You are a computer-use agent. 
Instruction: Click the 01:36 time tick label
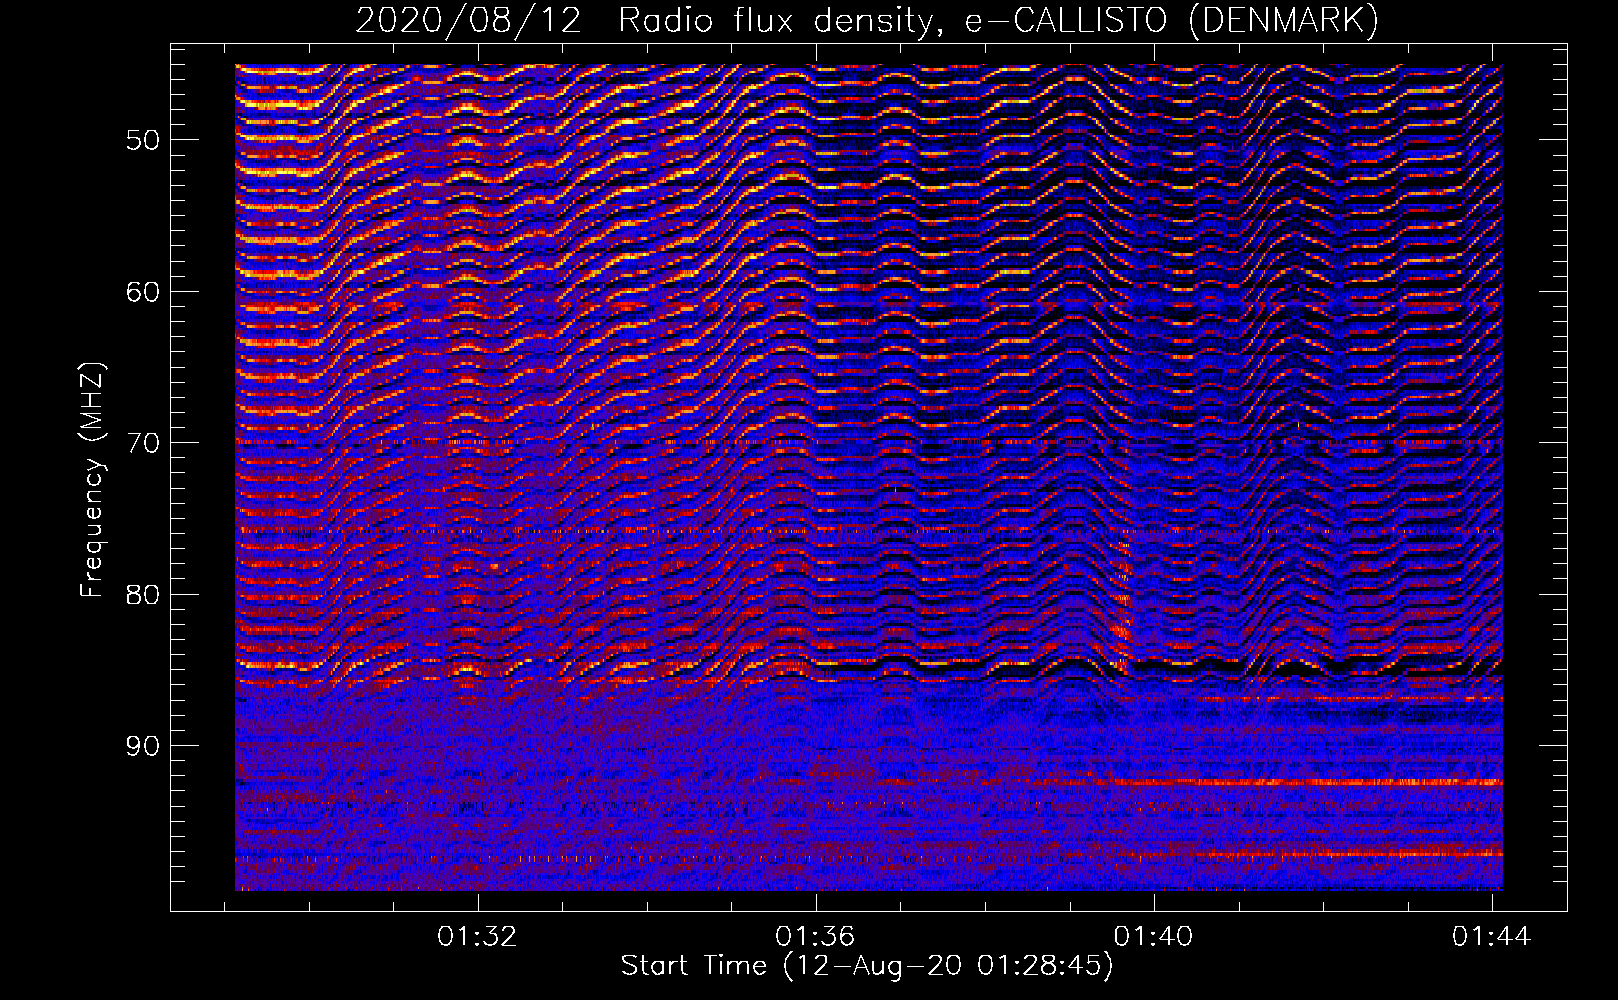coord(816,936)
